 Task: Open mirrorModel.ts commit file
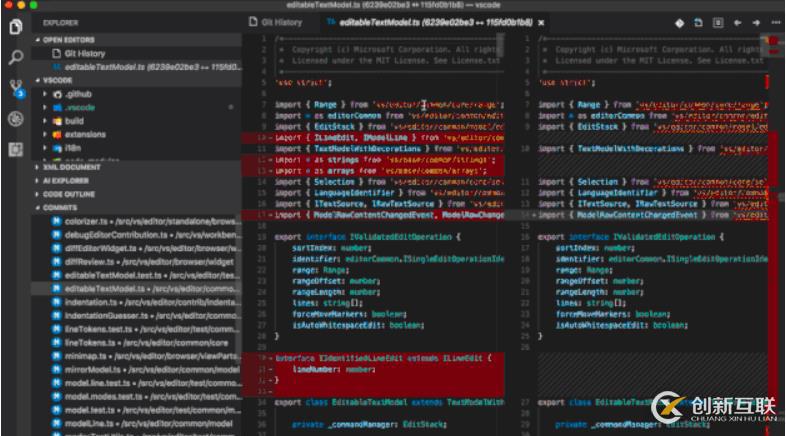tap(136, 370)
